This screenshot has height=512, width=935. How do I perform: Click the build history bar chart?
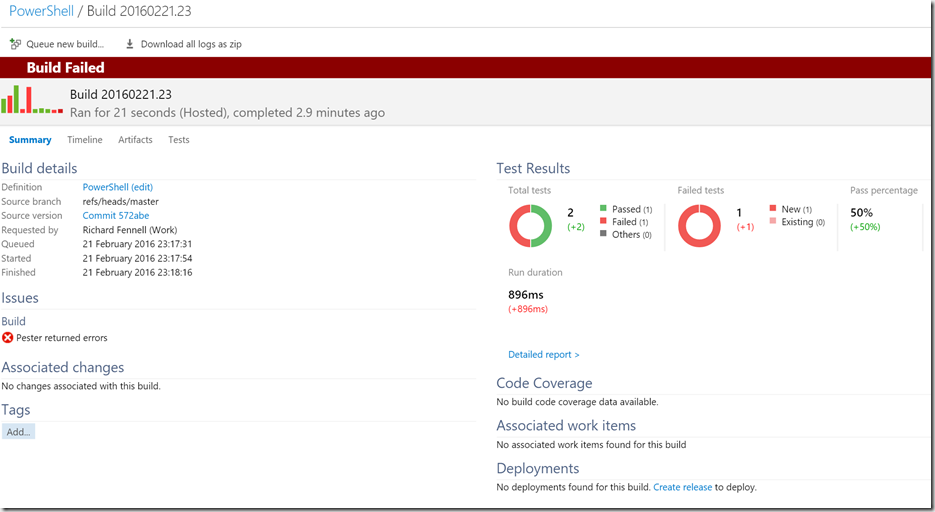(32, 99)
